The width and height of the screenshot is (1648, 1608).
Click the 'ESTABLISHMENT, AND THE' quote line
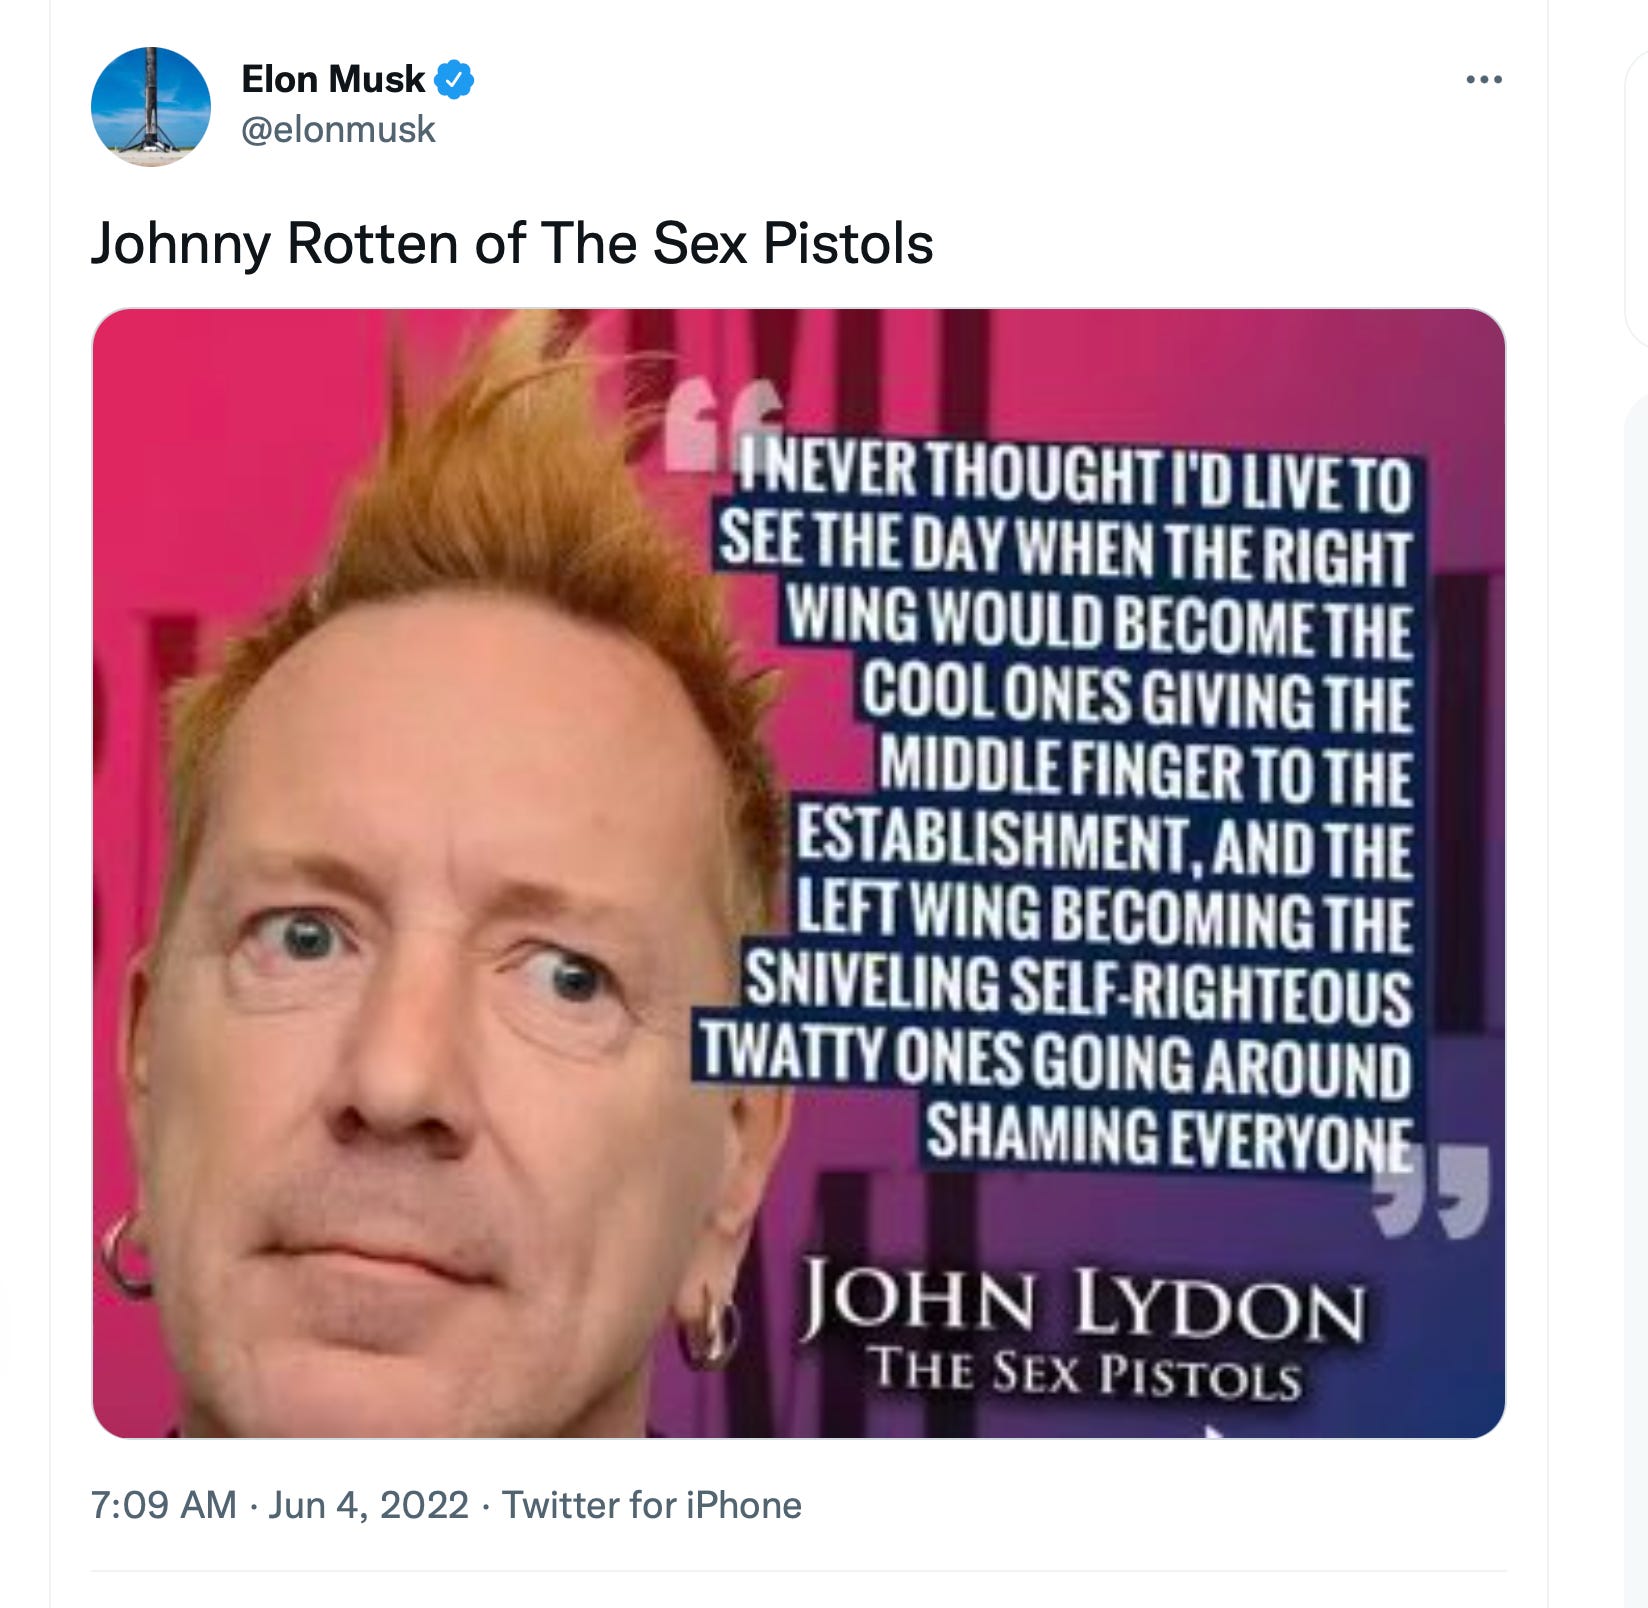pos(1104,842)
